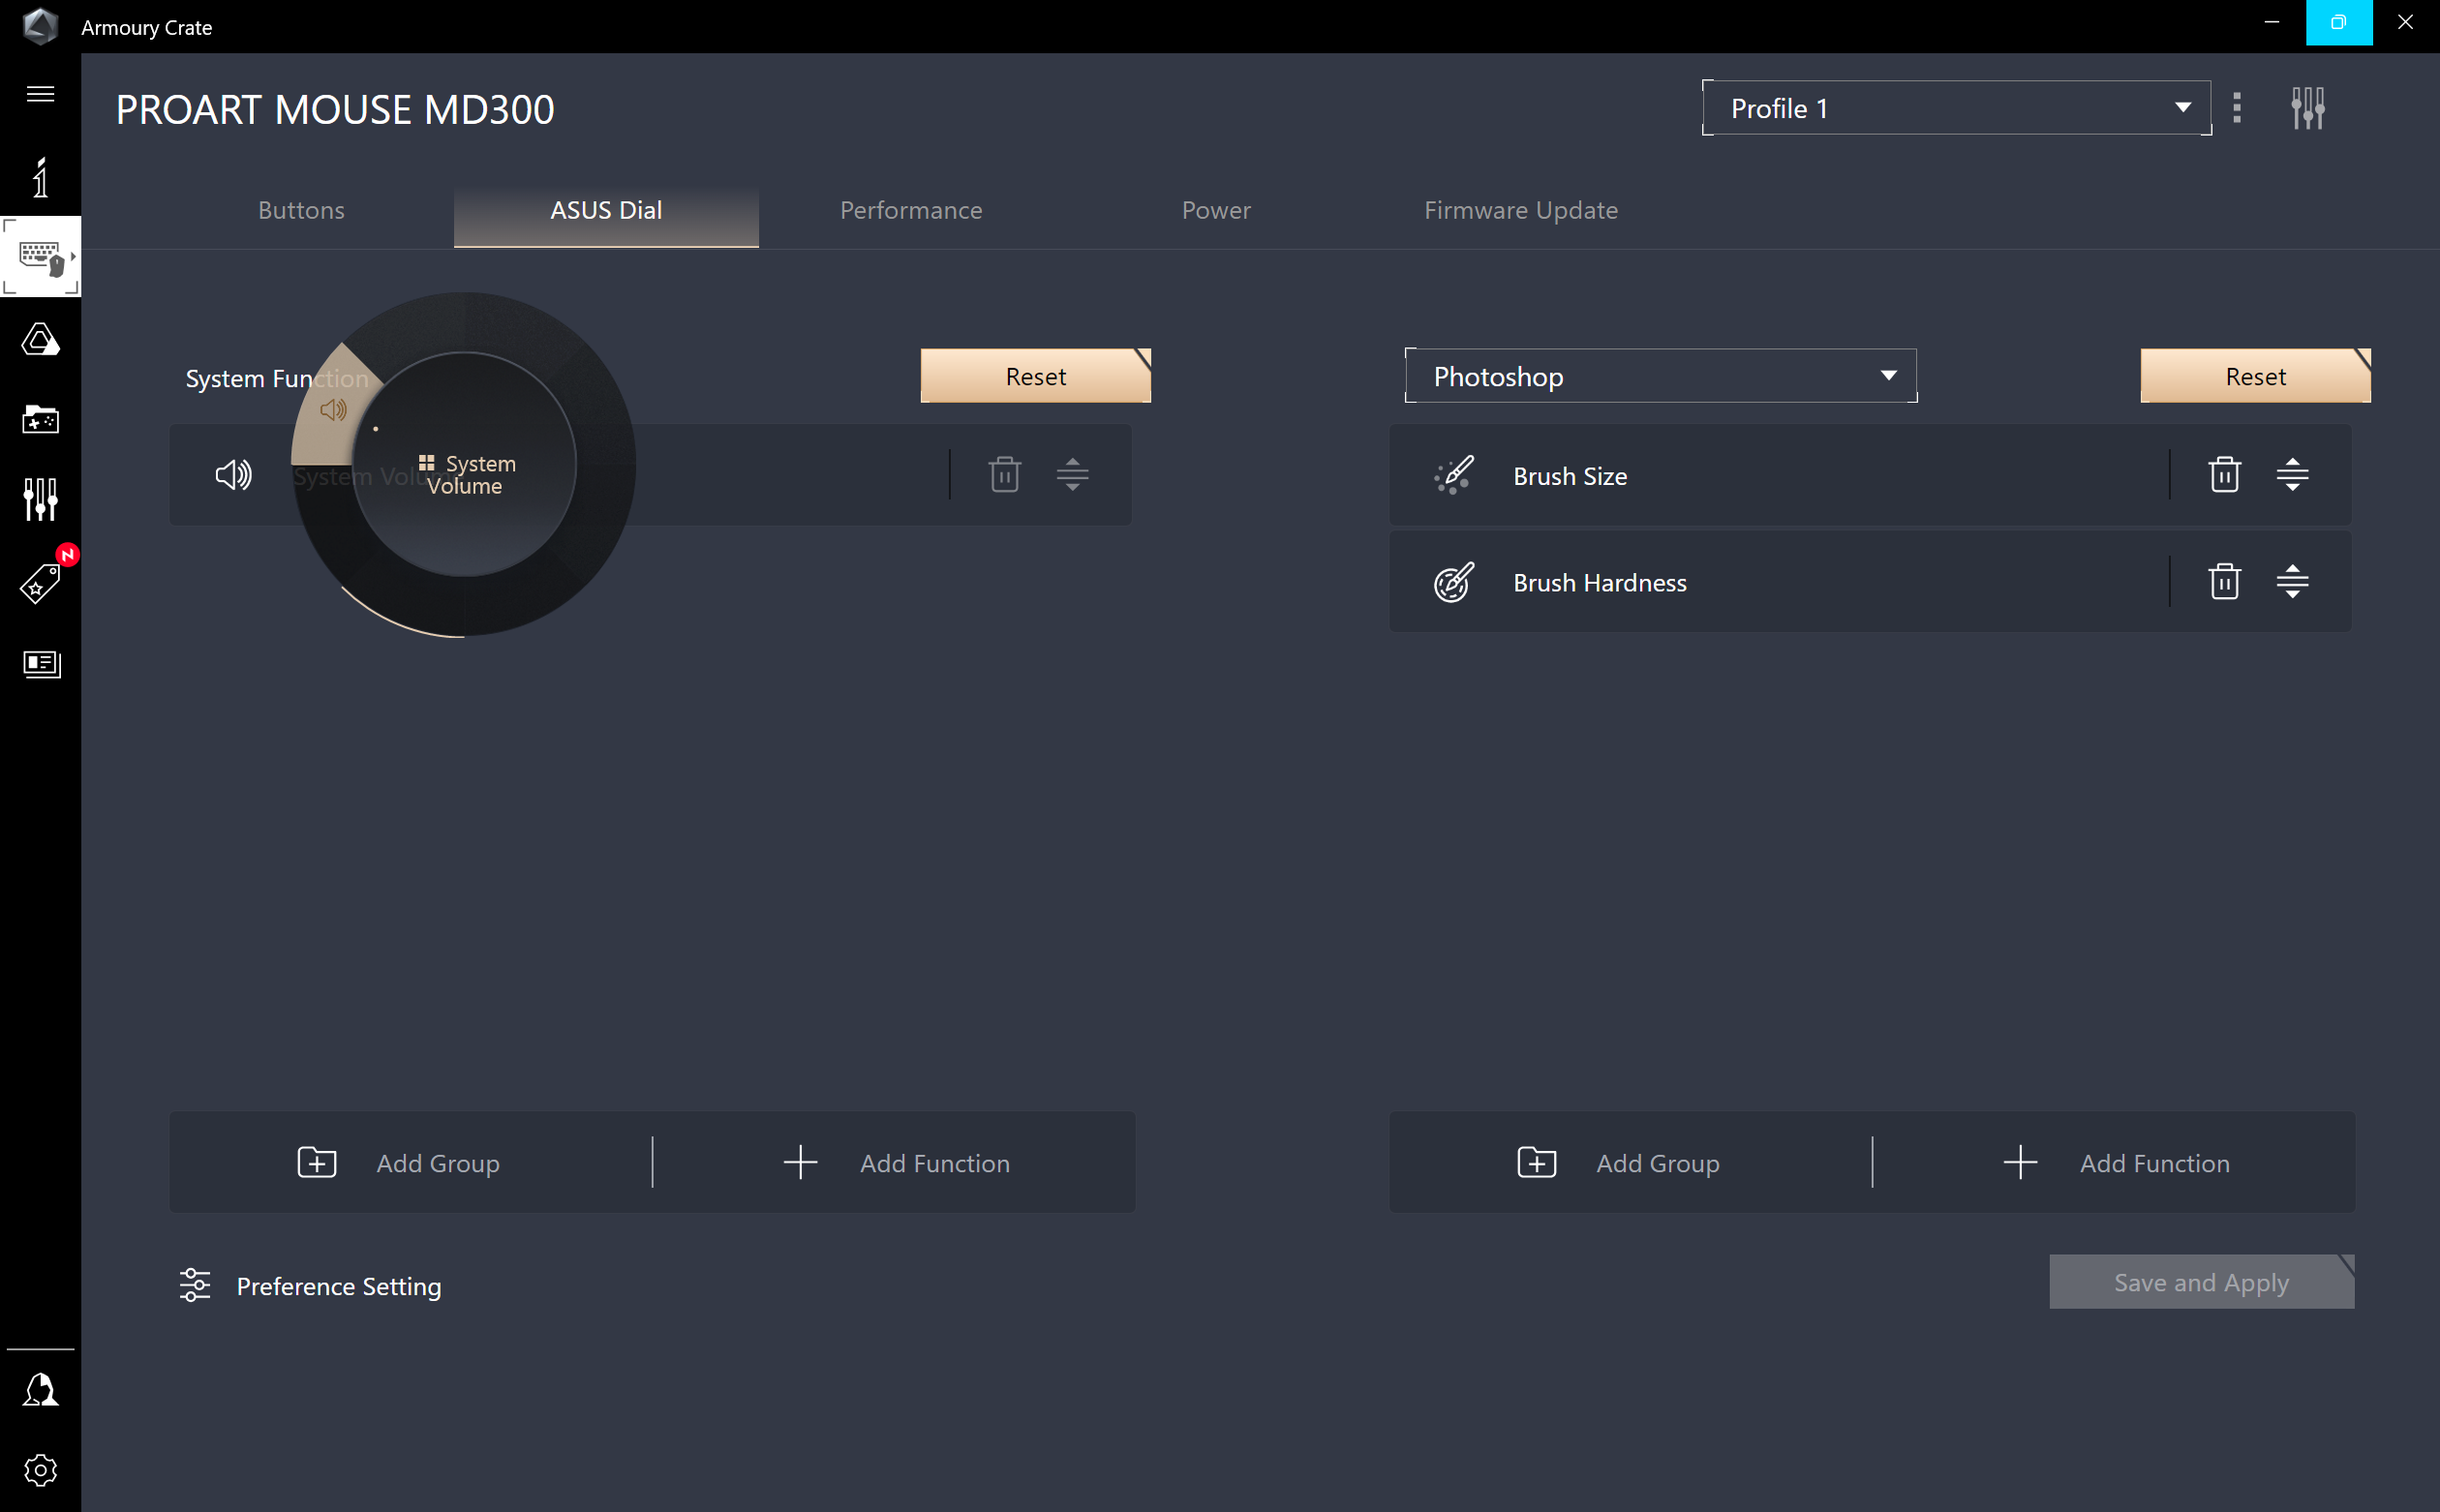Expand the Profile 1 dropdown
The width and height of the screenshot is (2440, 1512).
(1956, 108)
